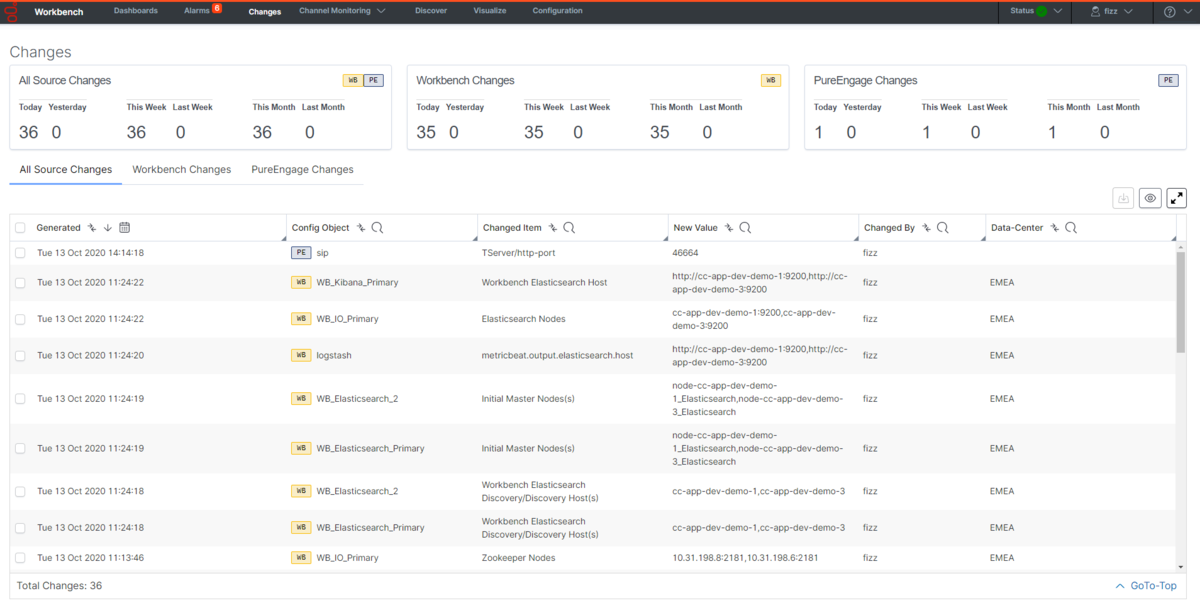Click the PE badge in the sip row
Screen dimensions: 1200x608
click(301, 253)
